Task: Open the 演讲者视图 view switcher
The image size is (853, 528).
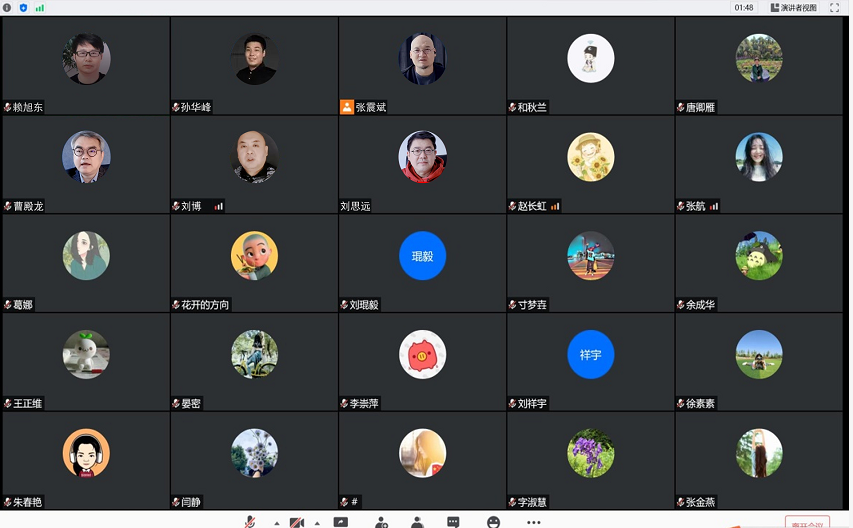Action: point(794,8)
